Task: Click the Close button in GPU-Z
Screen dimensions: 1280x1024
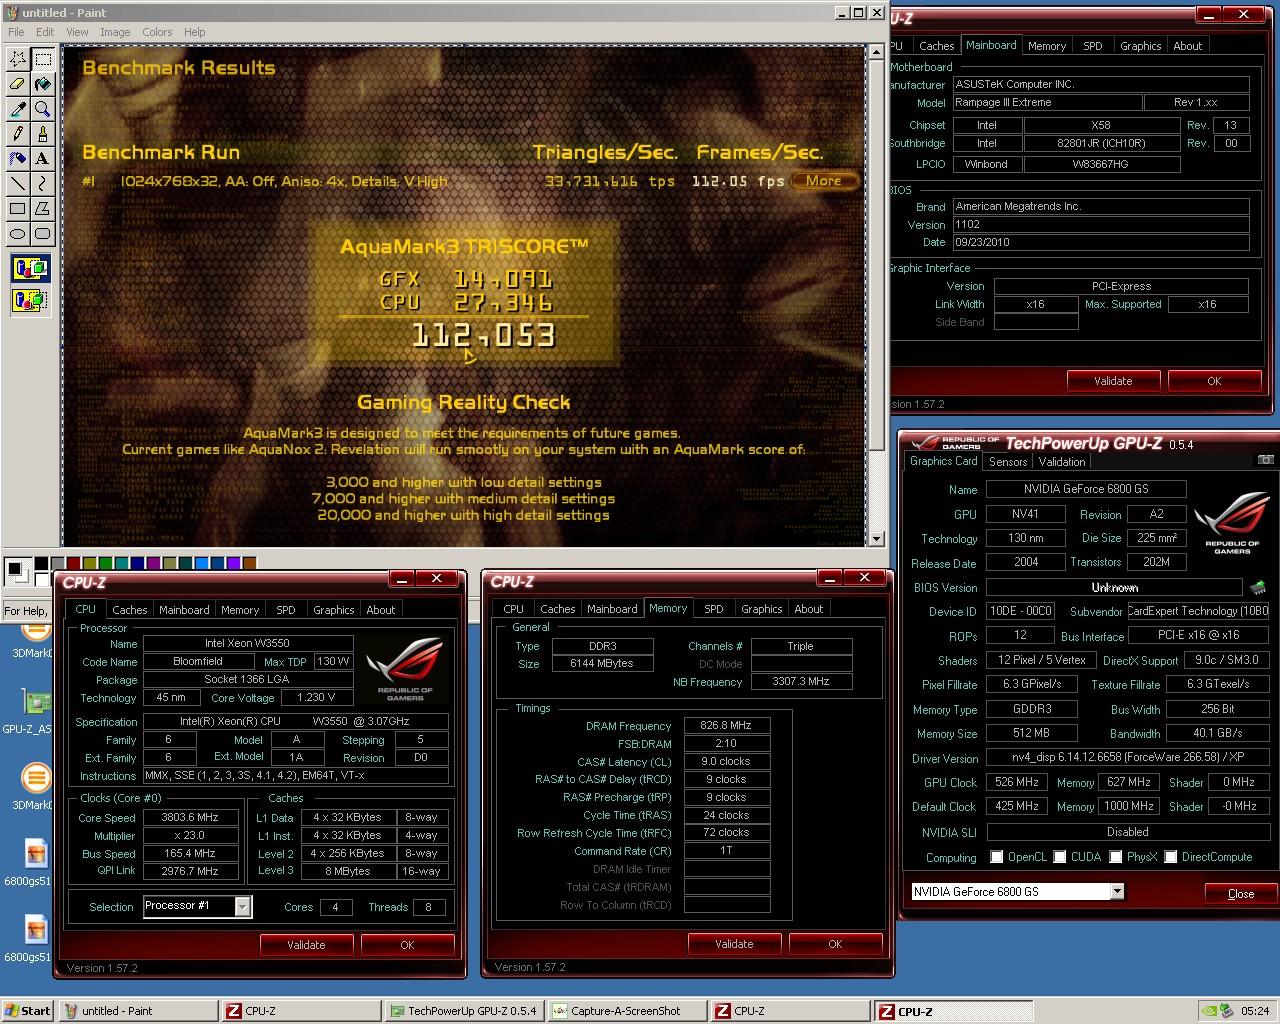Action: click(x=1241, y=894)
